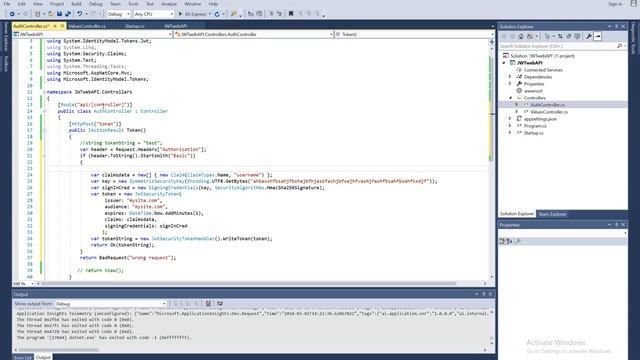Open the Build menu
The width and height of the screenshot is (640, 360).
pos(76,4)
